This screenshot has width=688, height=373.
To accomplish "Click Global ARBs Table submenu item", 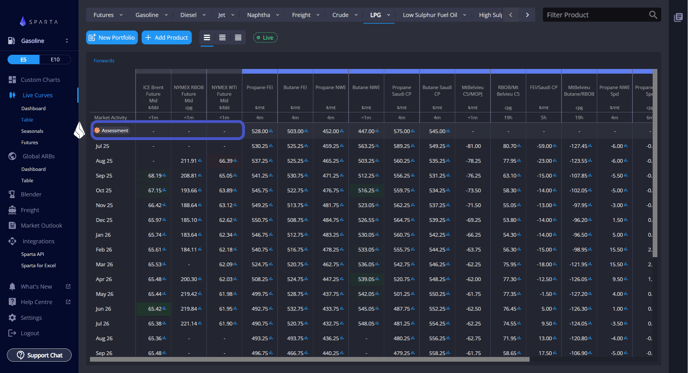I will click(x=27, y=180).
